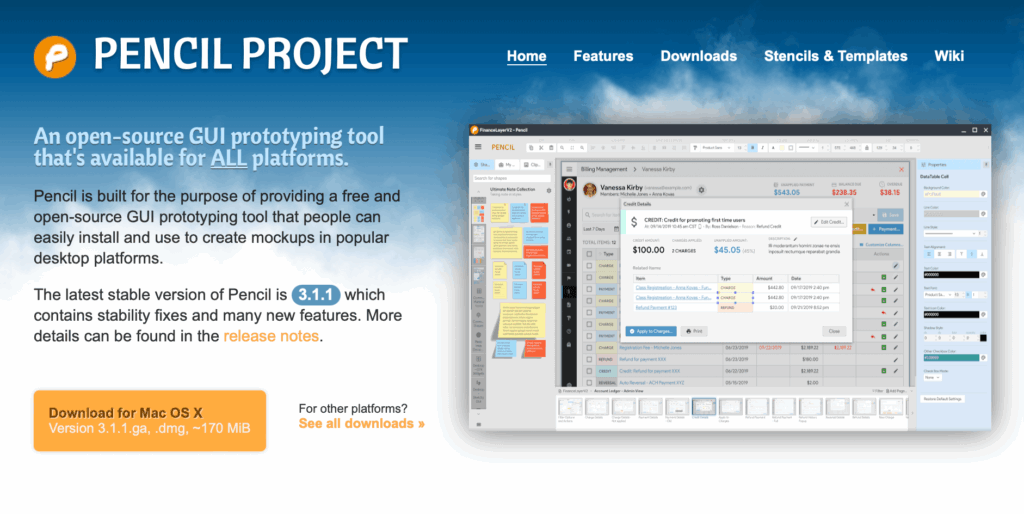Image resolution: width=1024 pixels, height=514 pixels.
Task: Select align text left in Text Alignment
Action: click(x=929, y=254)
